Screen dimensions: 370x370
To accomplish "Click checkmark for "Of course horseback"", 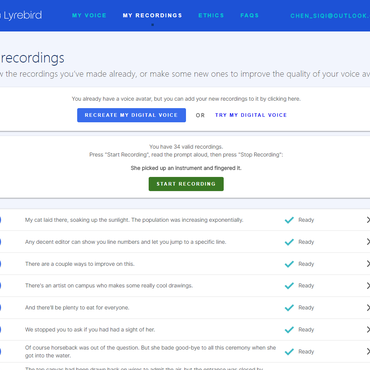I will point(289,352).
